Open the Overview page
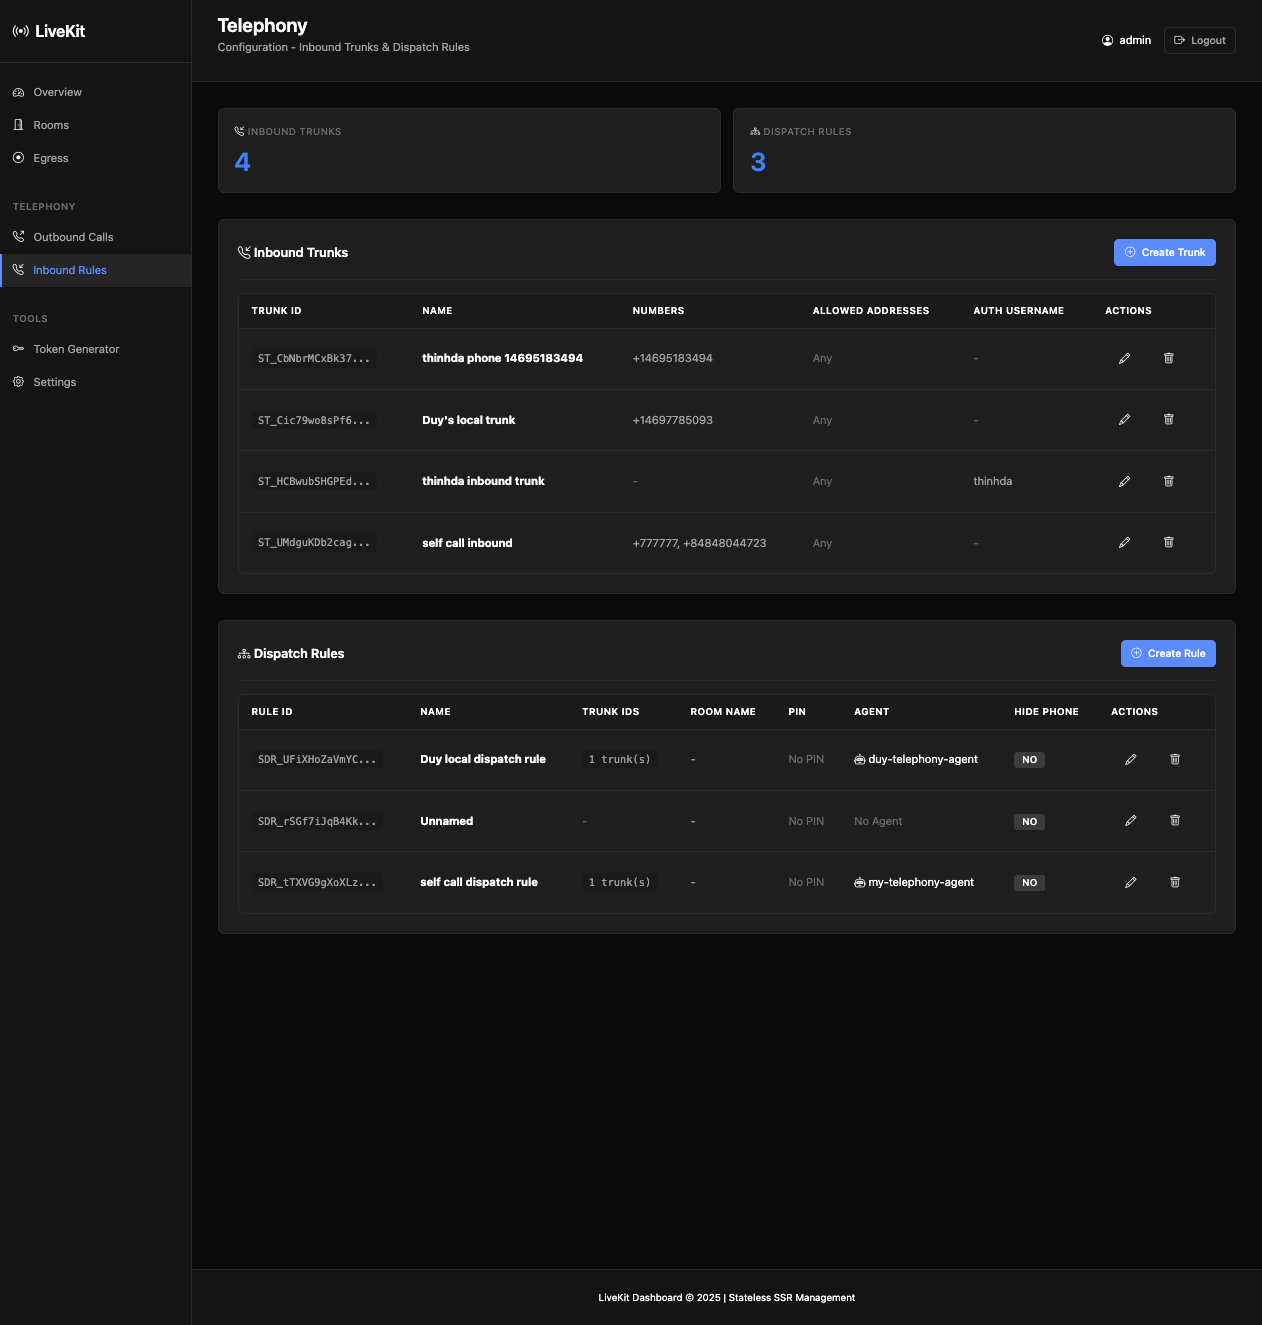Viewport: 1262px width, 1325px height. tap(57, 92)
